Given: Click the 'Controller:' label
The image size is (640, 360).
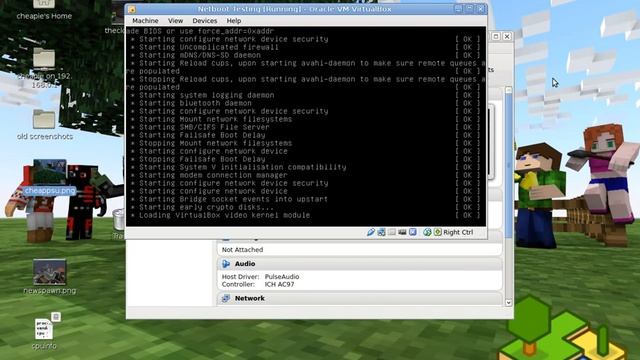Looking at the screenshot, I should point(238,284).
